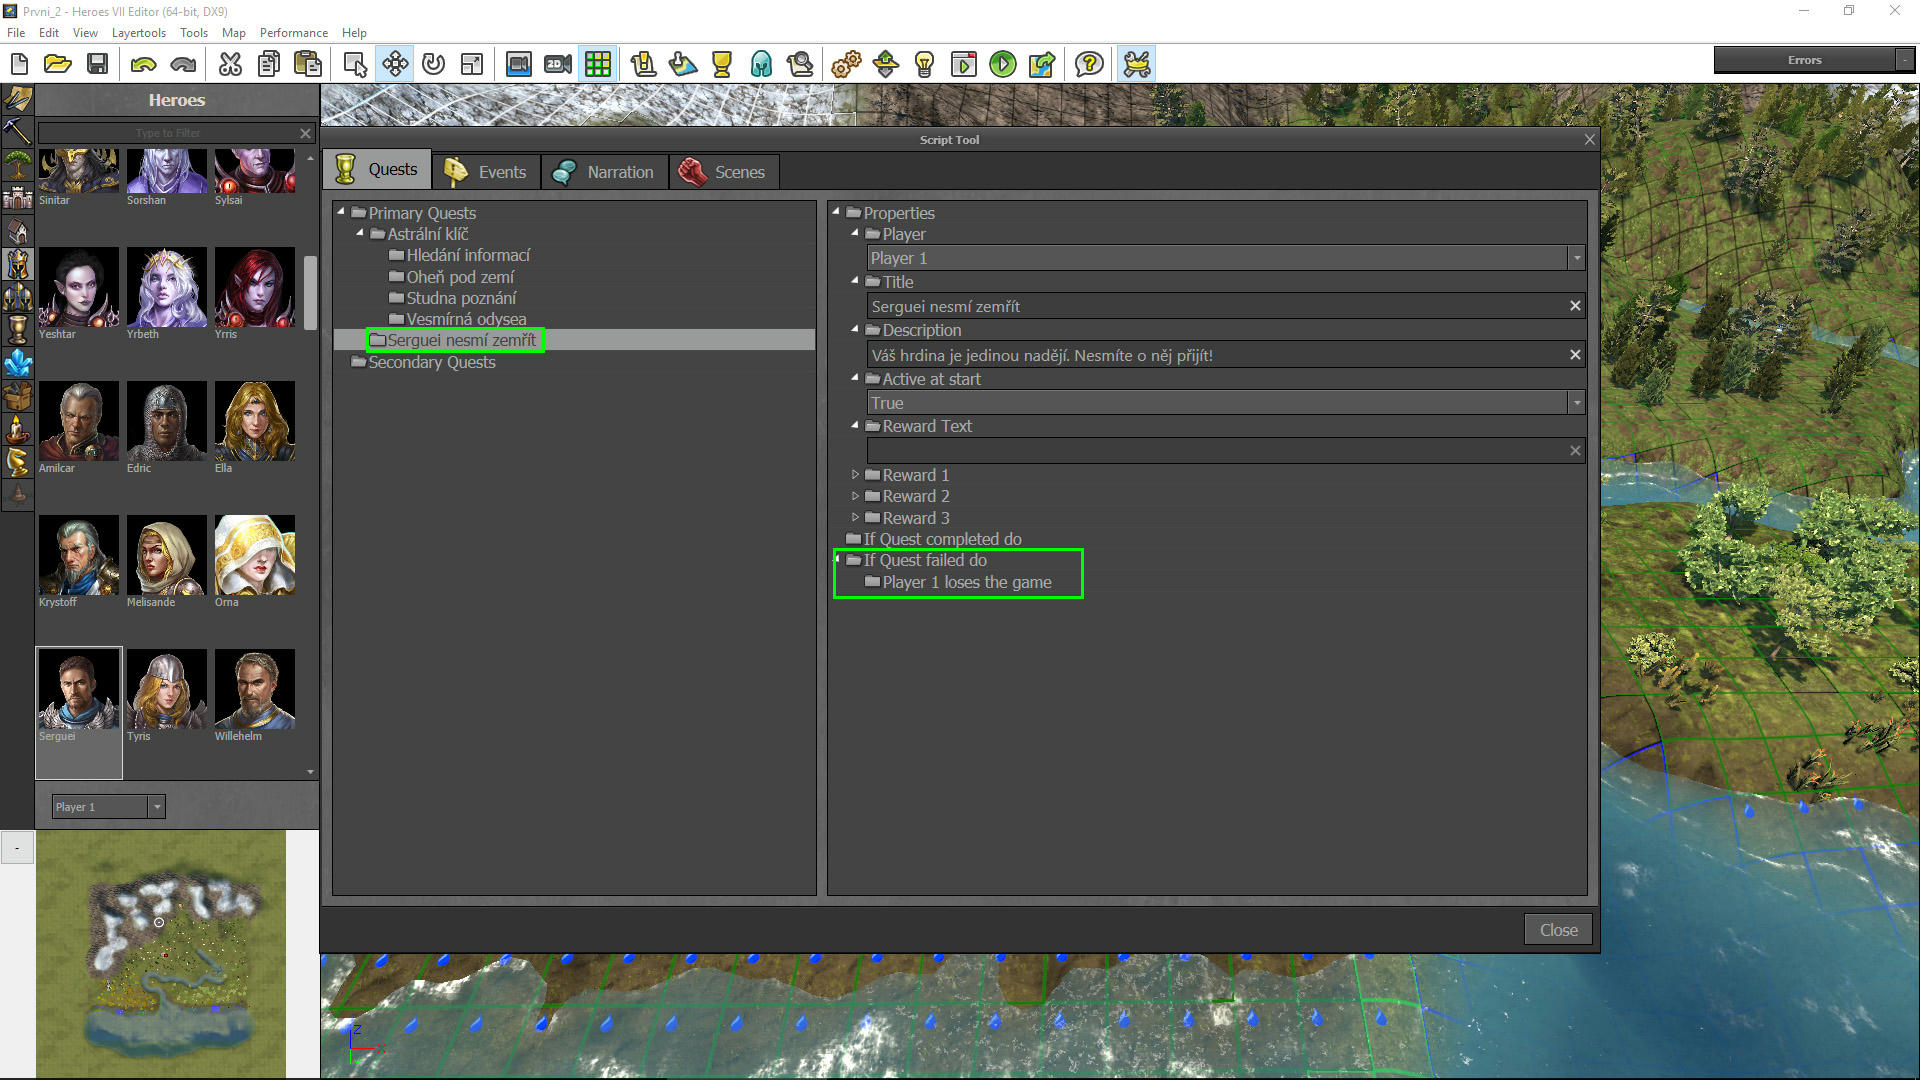Select the If Quest completed do node
This screenshot has width=1920, height=1080.
tap(942, 539)
